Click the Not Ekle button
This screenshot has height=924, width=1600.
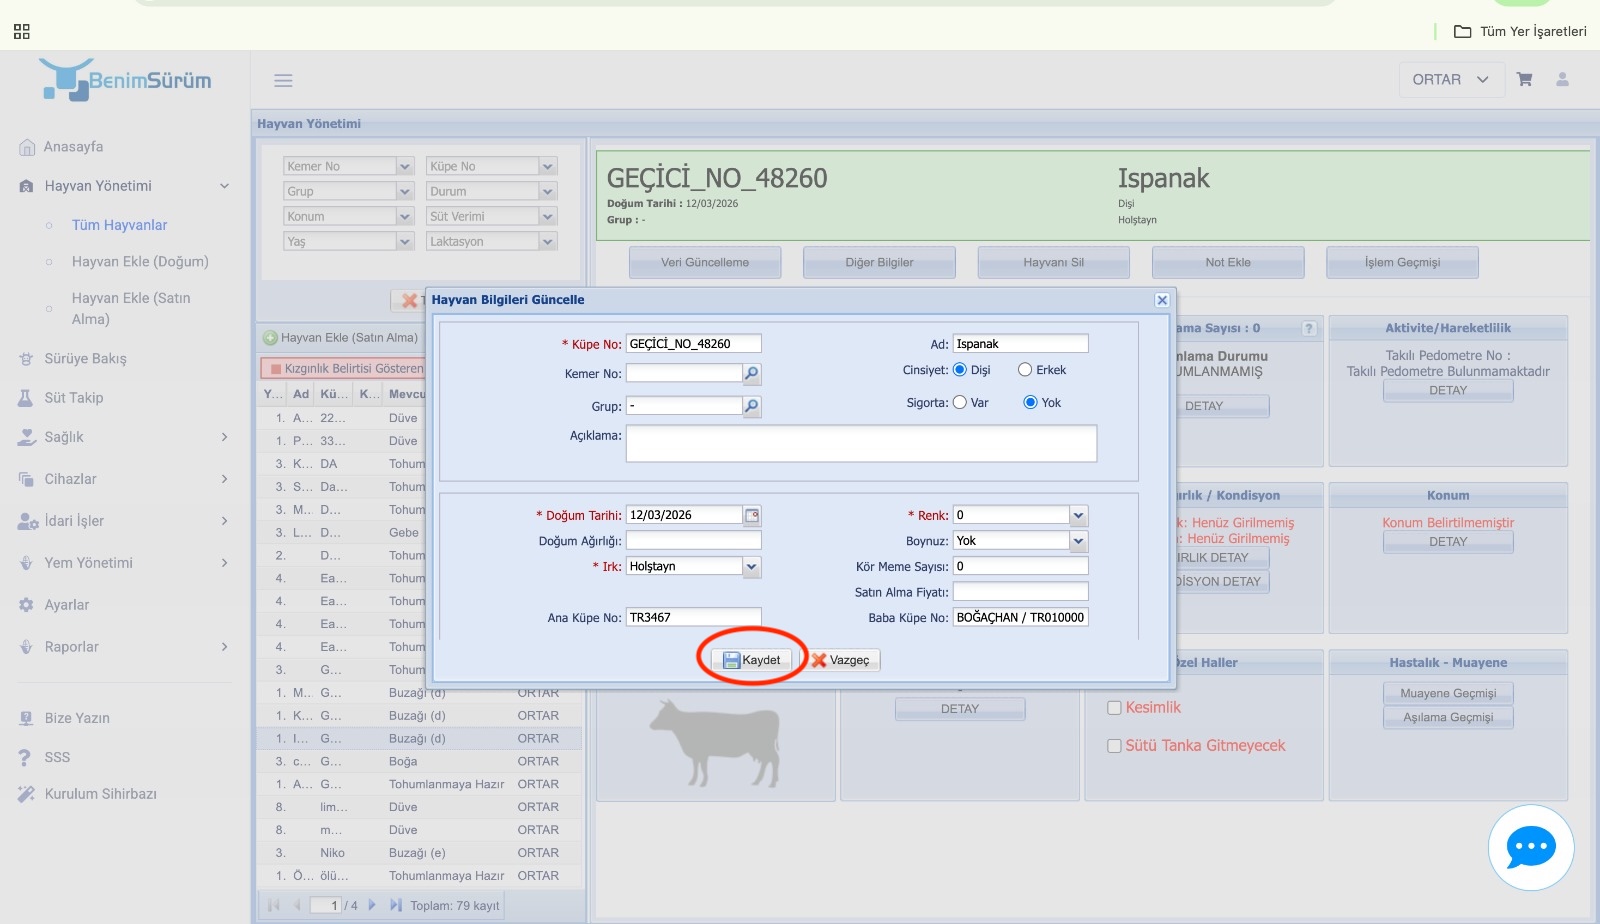point(1228,262)
